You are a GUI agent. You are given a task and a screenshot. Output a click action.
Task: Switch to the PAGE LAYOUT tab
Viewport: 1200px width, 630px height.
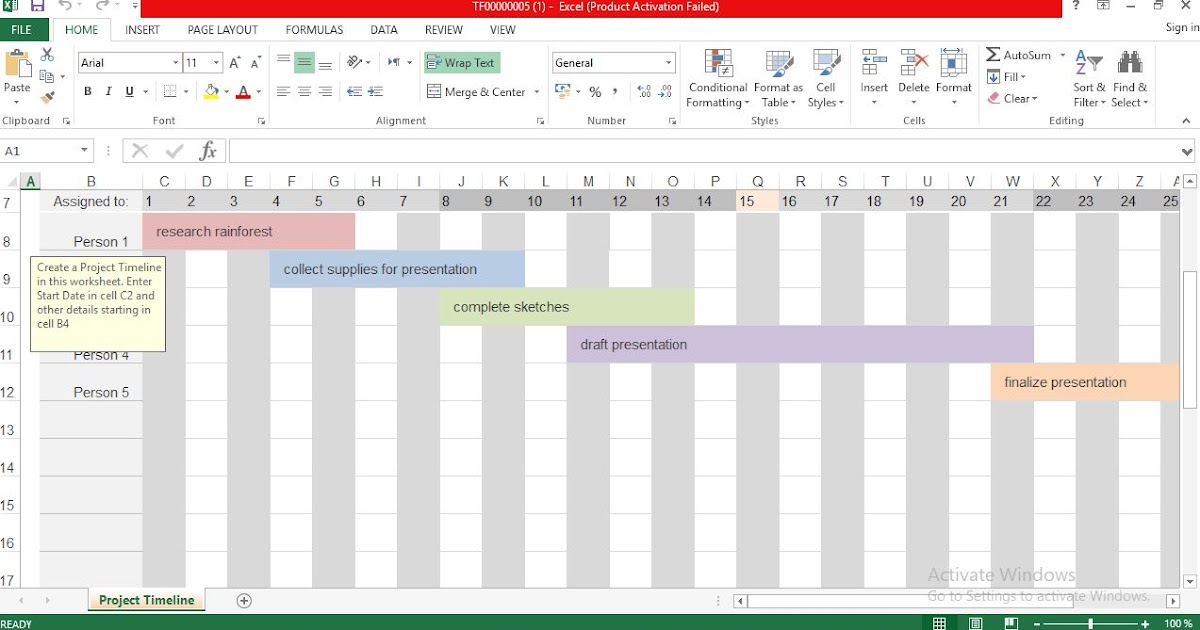223,30
